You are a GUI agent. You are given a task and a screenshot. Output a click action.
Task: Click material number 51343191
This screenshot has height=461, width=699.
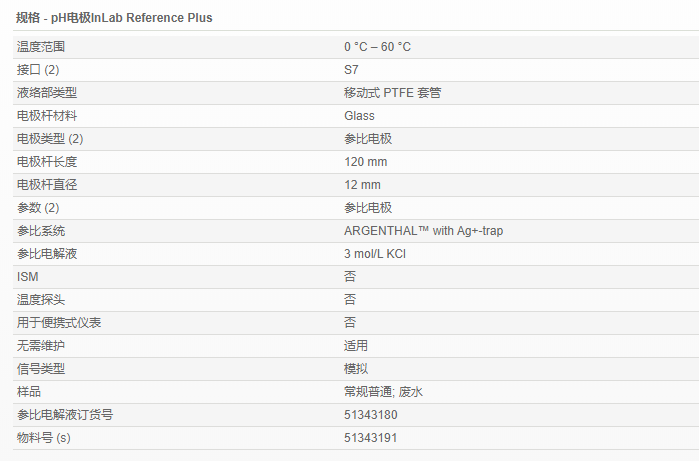click(370, 438)
